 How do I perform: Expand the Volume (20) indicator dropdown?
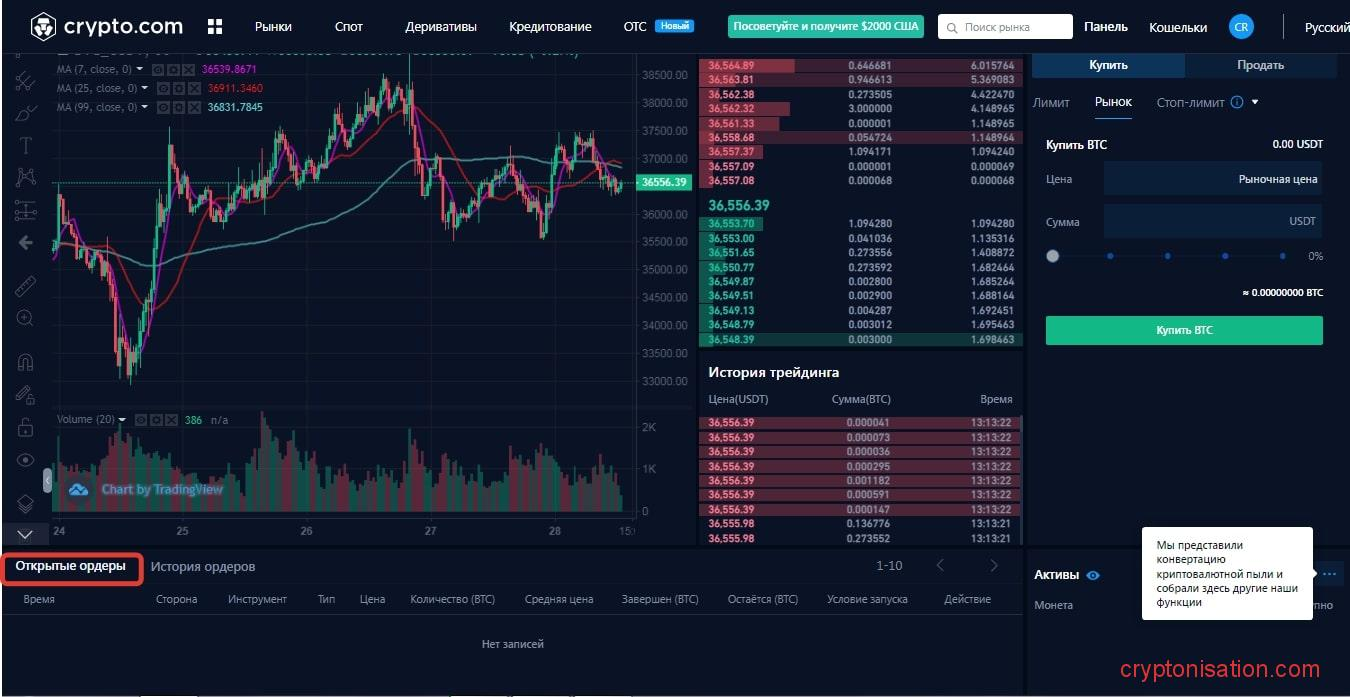point(123,420)
